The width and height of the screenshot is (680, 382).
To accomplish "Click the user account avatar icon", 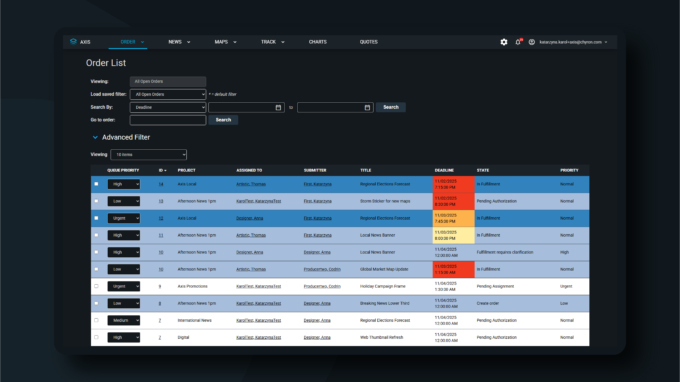I will point(532,42).
